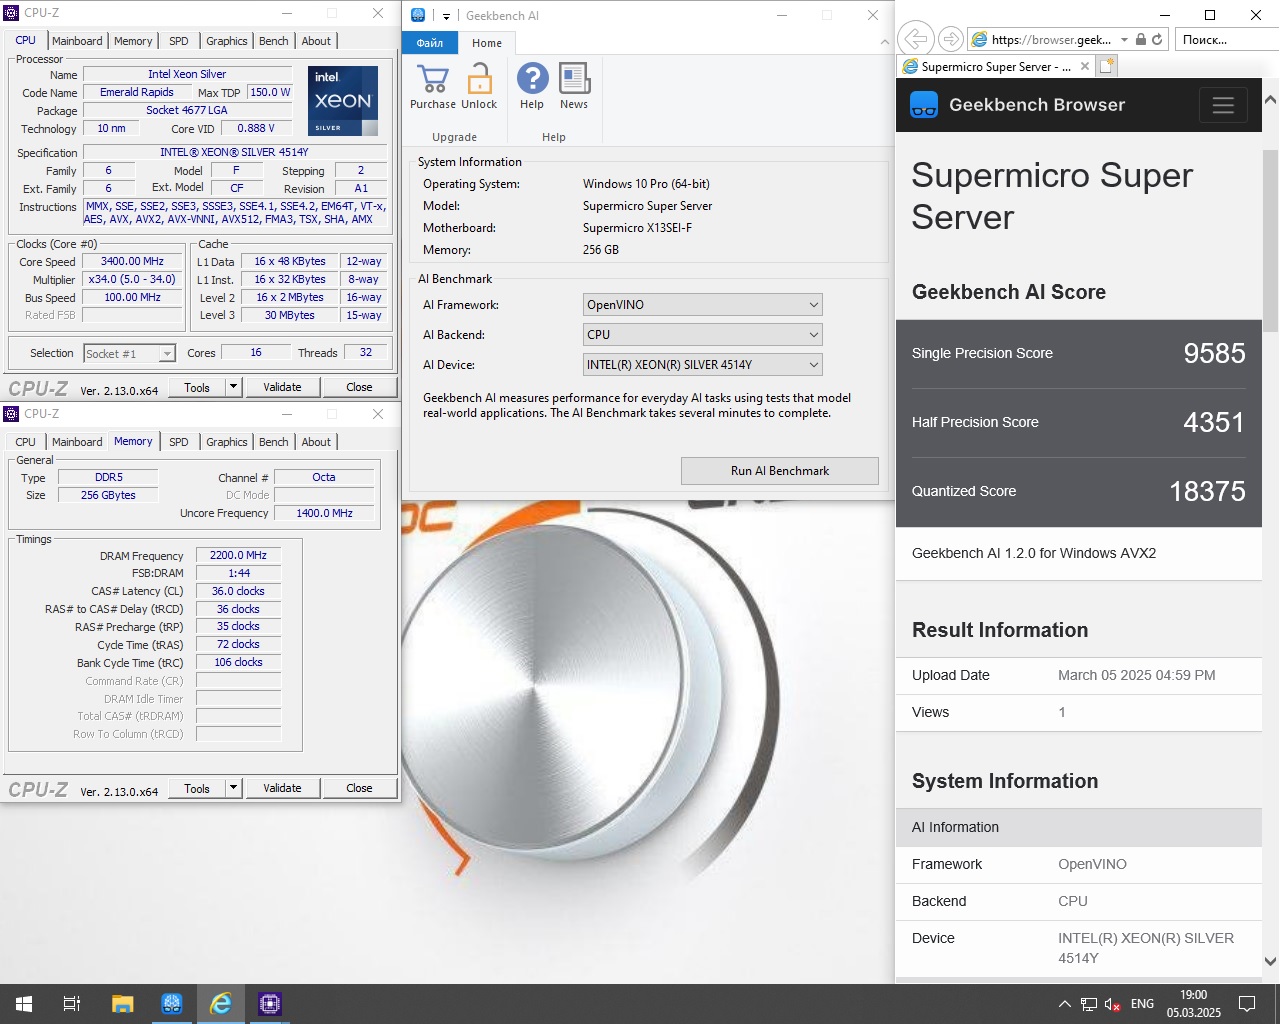The height and width of the screenshot is (1024, 1280).
Task: Click the browser vertical scrollbar thumb
Action: pos(1270,240)
